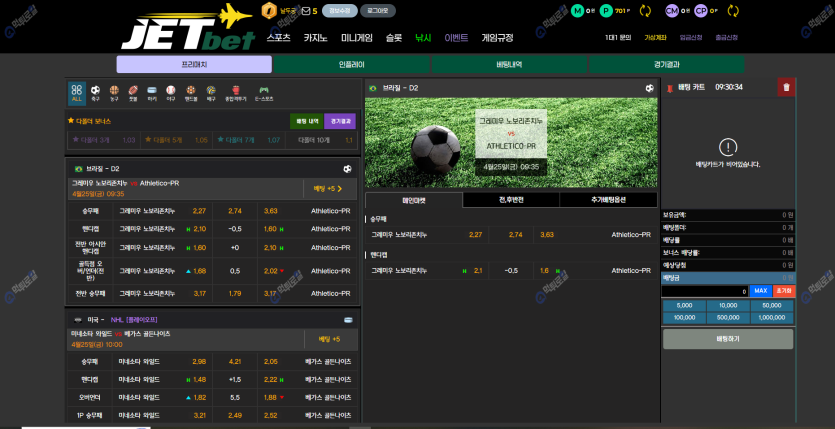The height and width of the screenshot is (429, 835).
Task: Clear bet slip with red trash icon
Action: (x=786, y=87)
